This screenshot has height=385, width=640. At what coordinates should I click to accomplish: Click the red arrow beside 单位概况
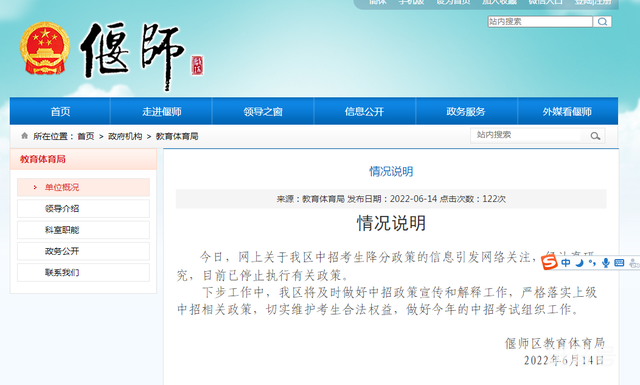[x=35, y=187]
